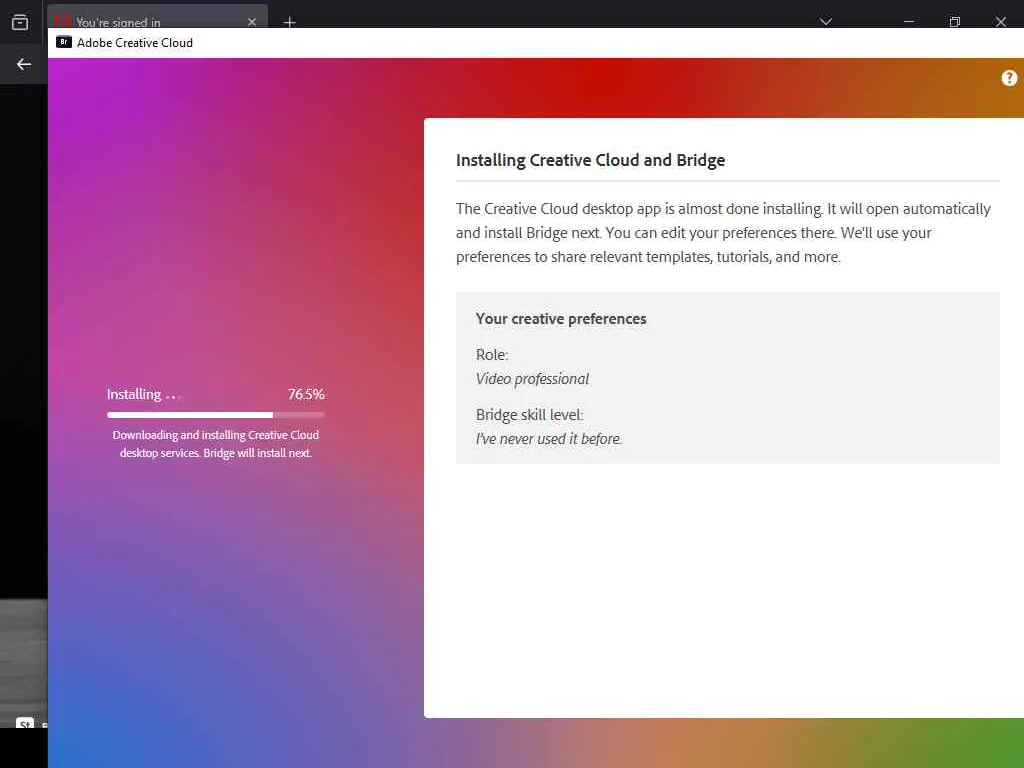The height and width of the screenshot is (768, 1024).
Task: Close the browser window
Action: coord(1000,22)
